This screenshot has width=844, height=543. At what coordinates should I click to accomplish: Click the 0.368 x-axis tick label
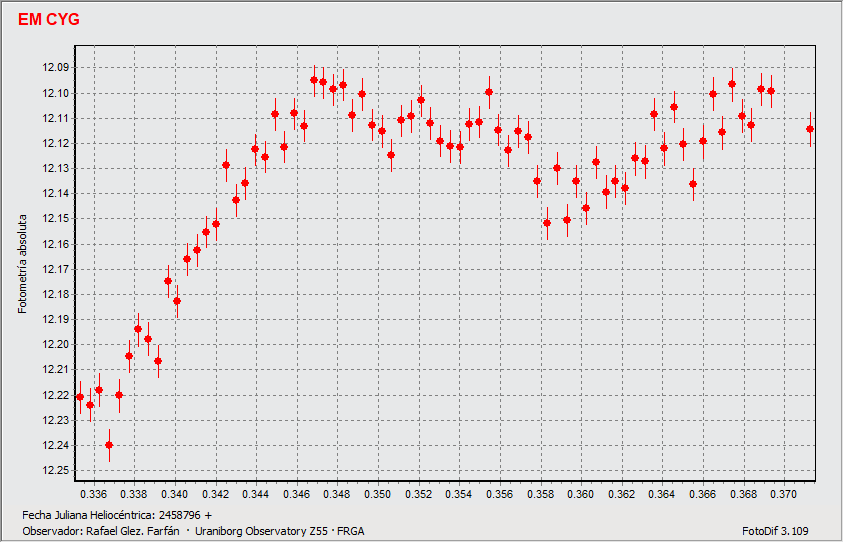(x=744, y=494)
